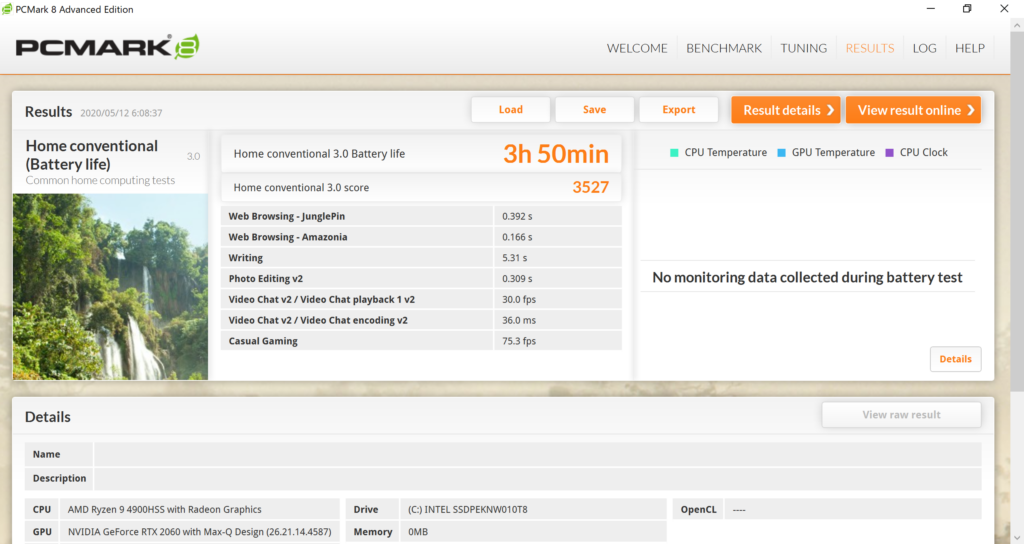This screenshot has width=1024, height=544.
Task: Click the PCMark 8 logo
Action: [108, 47]
